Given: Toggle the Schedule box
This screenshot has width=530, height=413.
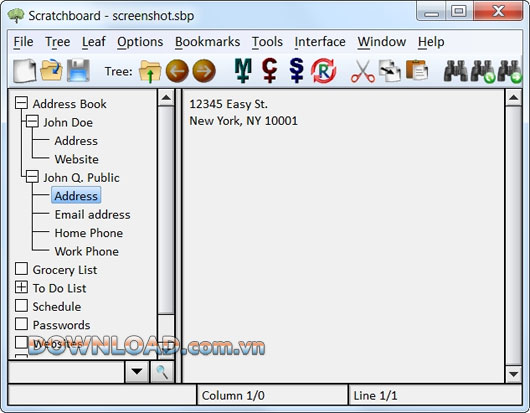Looking at the screenshot, I should (x=21, y=306).
